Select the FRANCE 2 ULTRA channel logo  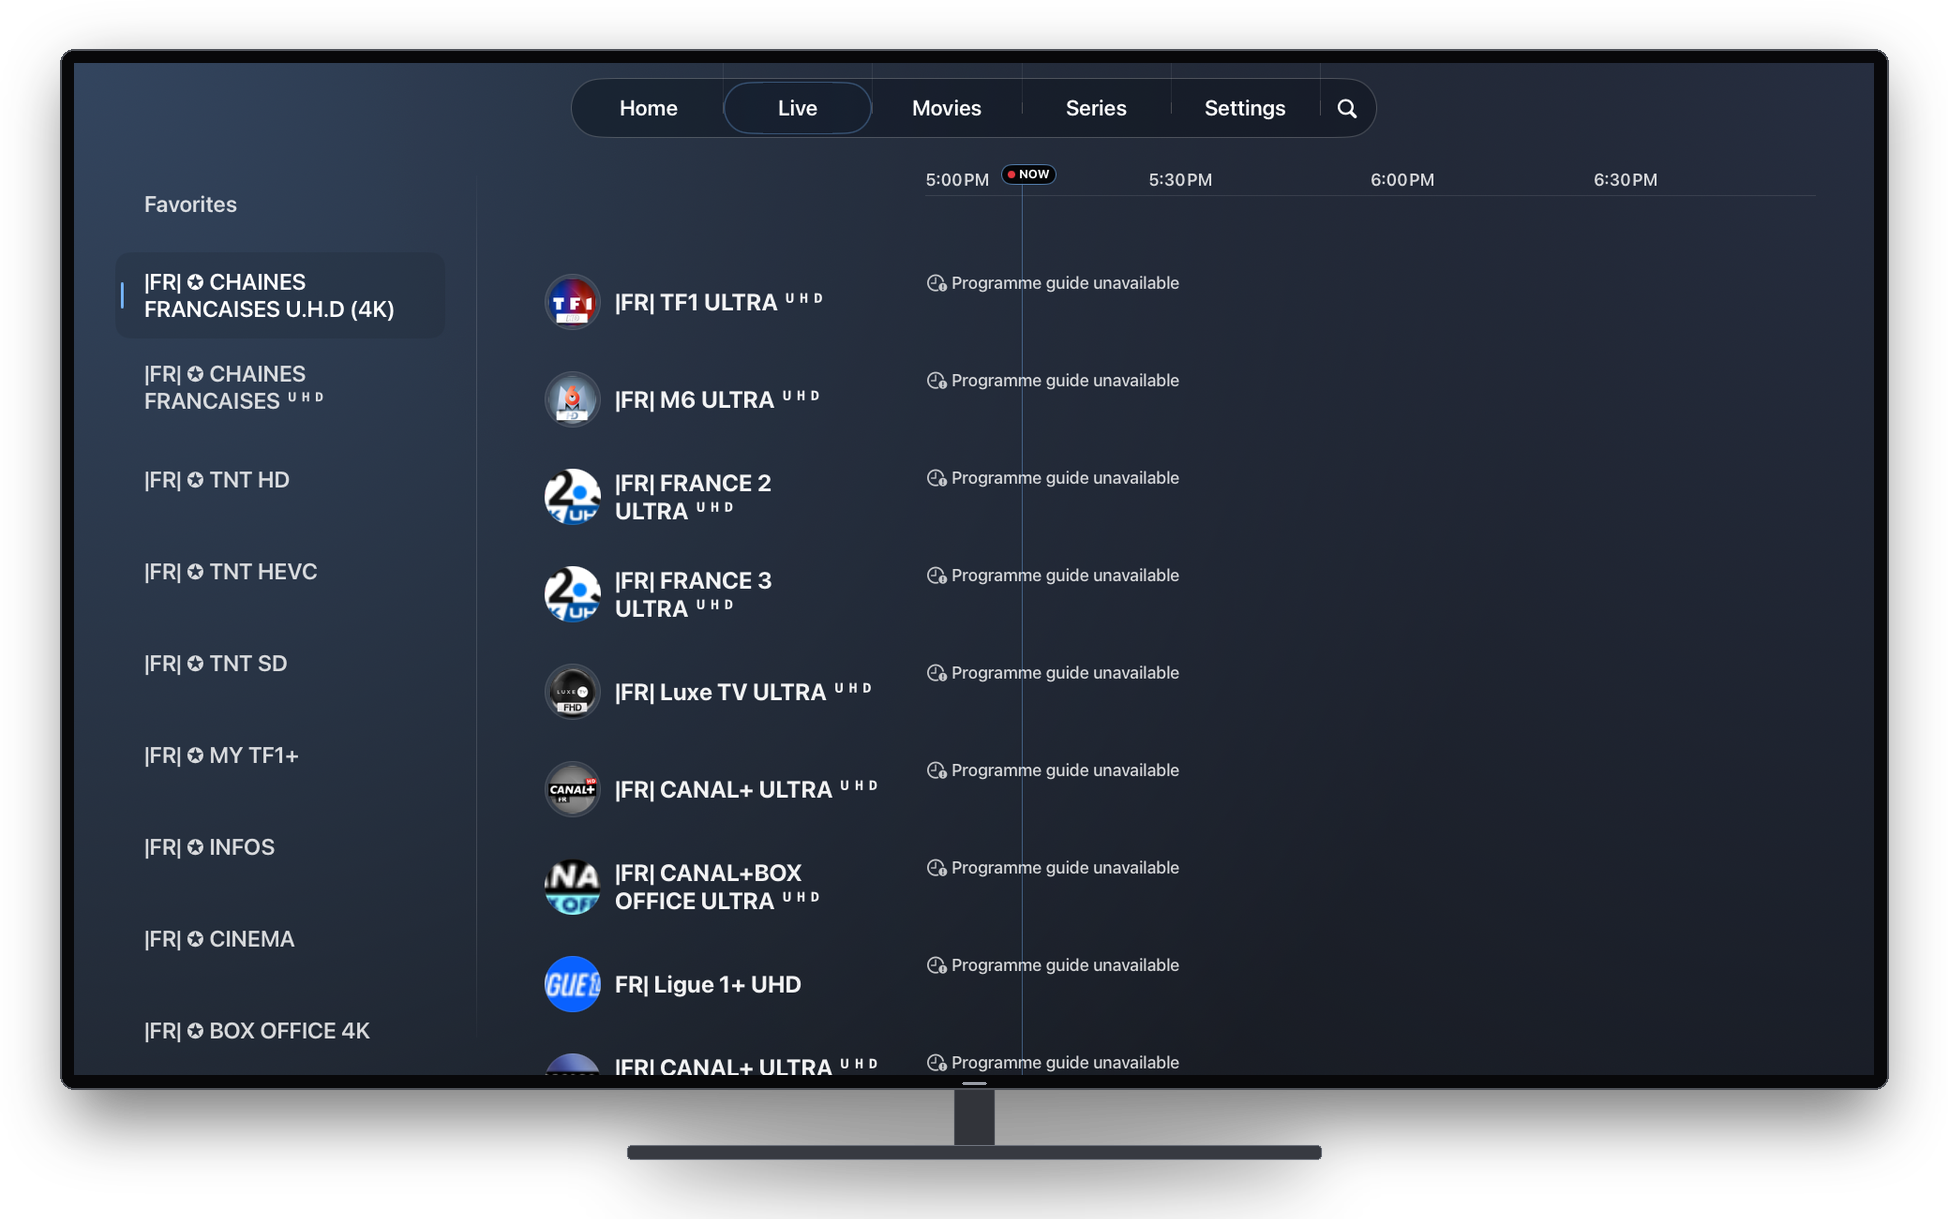pyautogui.click(x=572, y=497)
